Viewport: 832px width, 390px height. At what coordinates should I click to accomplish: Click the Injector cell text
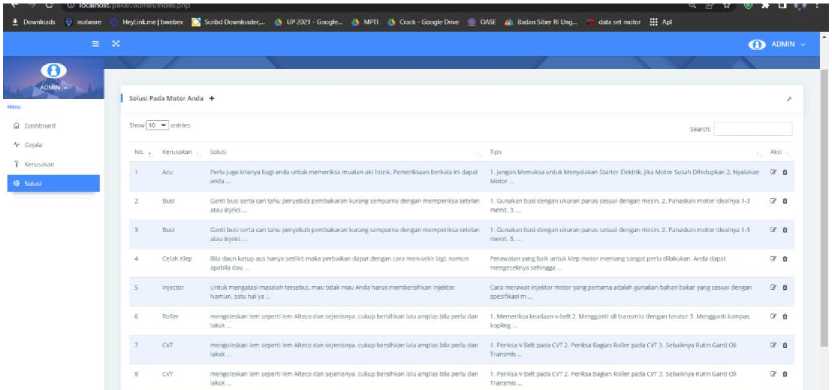click(172, 287)
